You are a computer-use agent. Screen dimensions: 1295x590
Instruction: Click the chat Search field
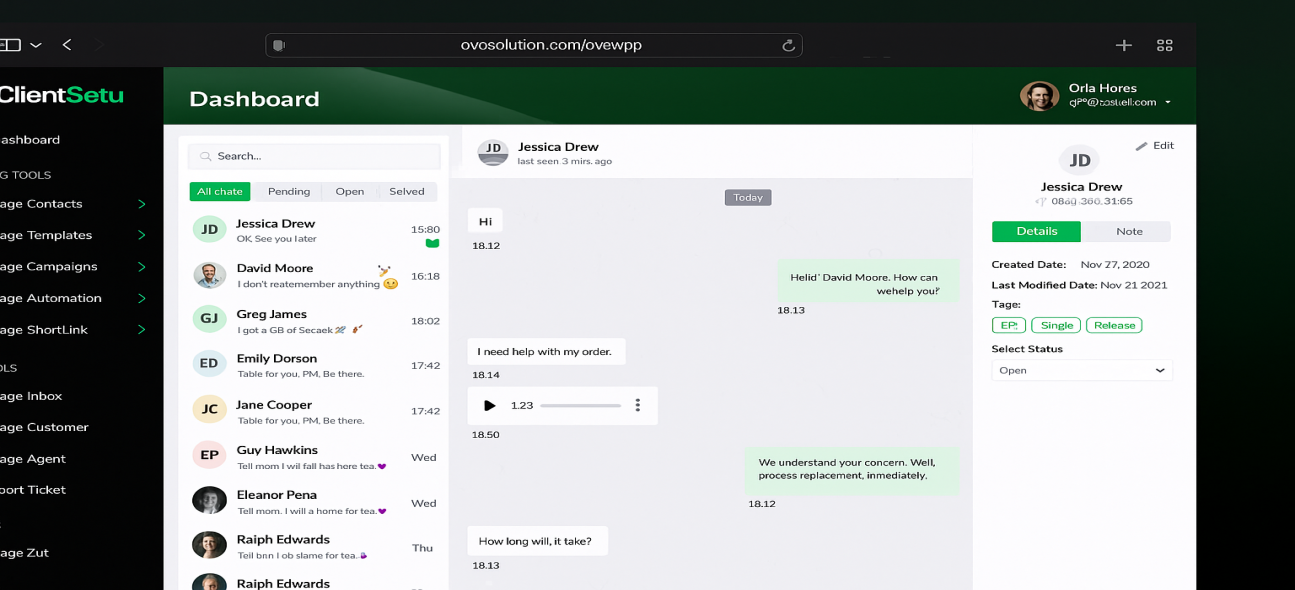click(314, 156)
